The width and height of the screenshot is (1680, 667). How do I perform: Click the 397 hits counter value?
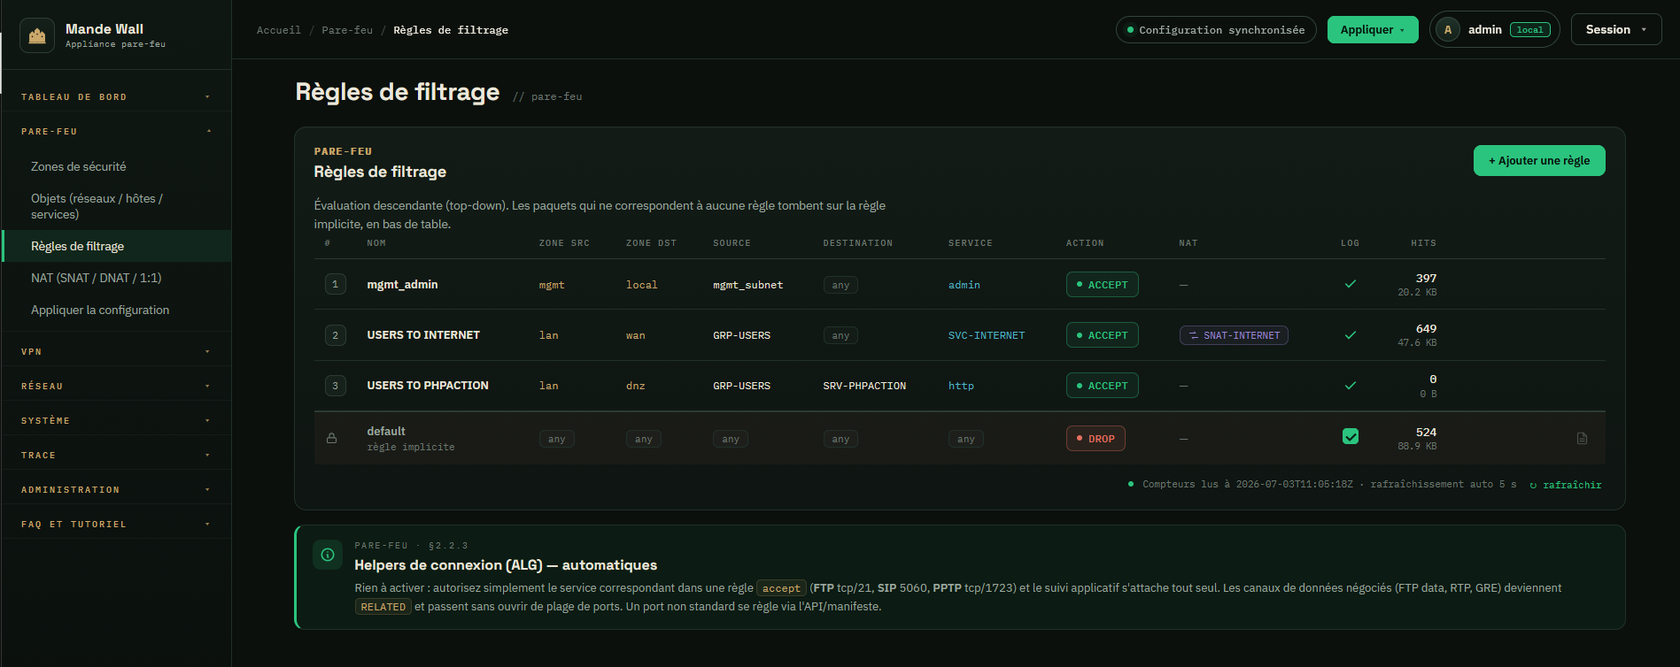[1426, 278]
